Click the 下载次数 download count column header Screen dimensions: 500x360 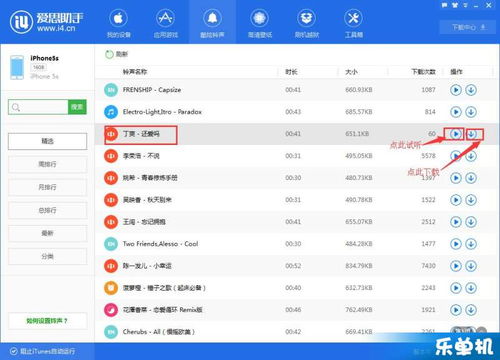(423, 72)
